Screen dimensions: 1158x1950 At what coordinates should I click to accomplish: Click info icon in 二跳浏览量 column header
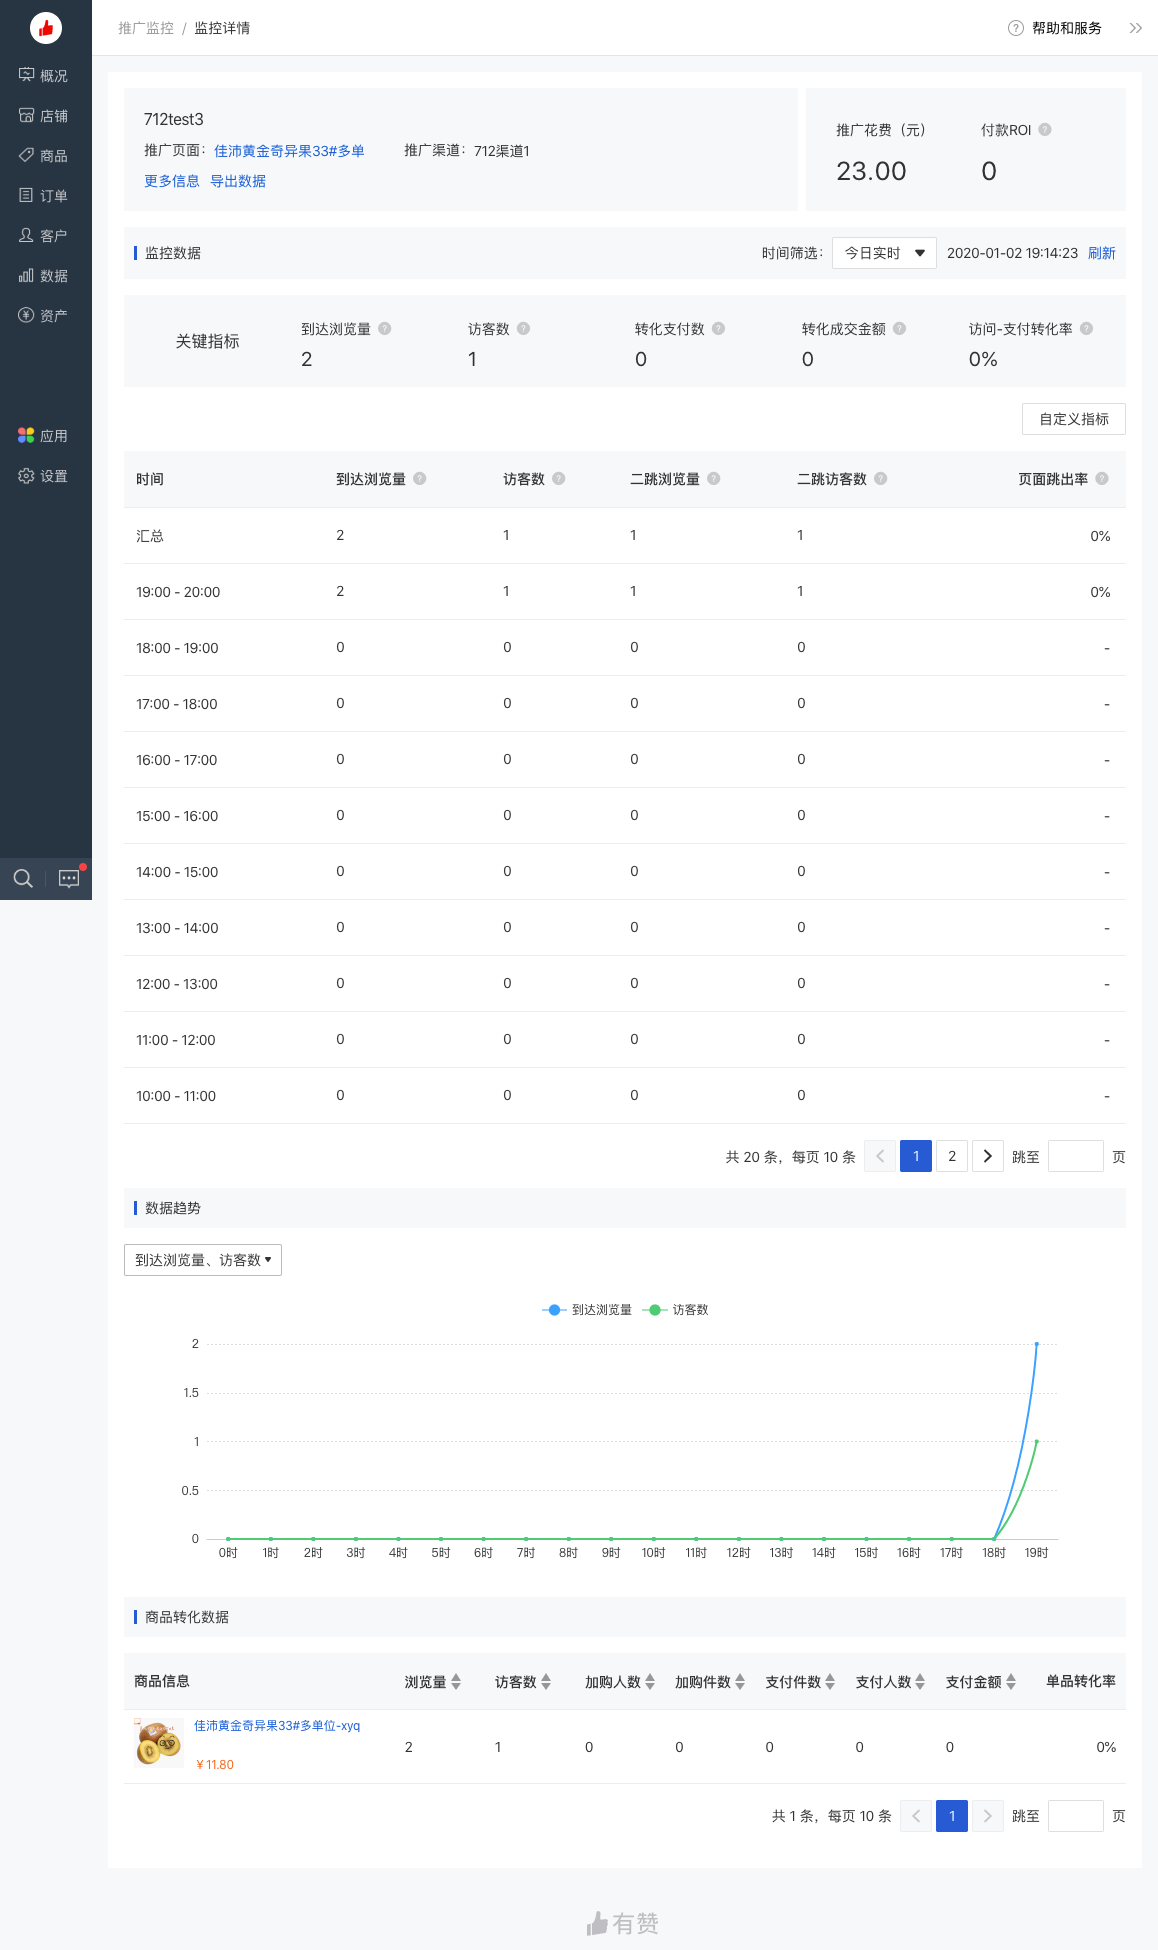click(714, 478)
